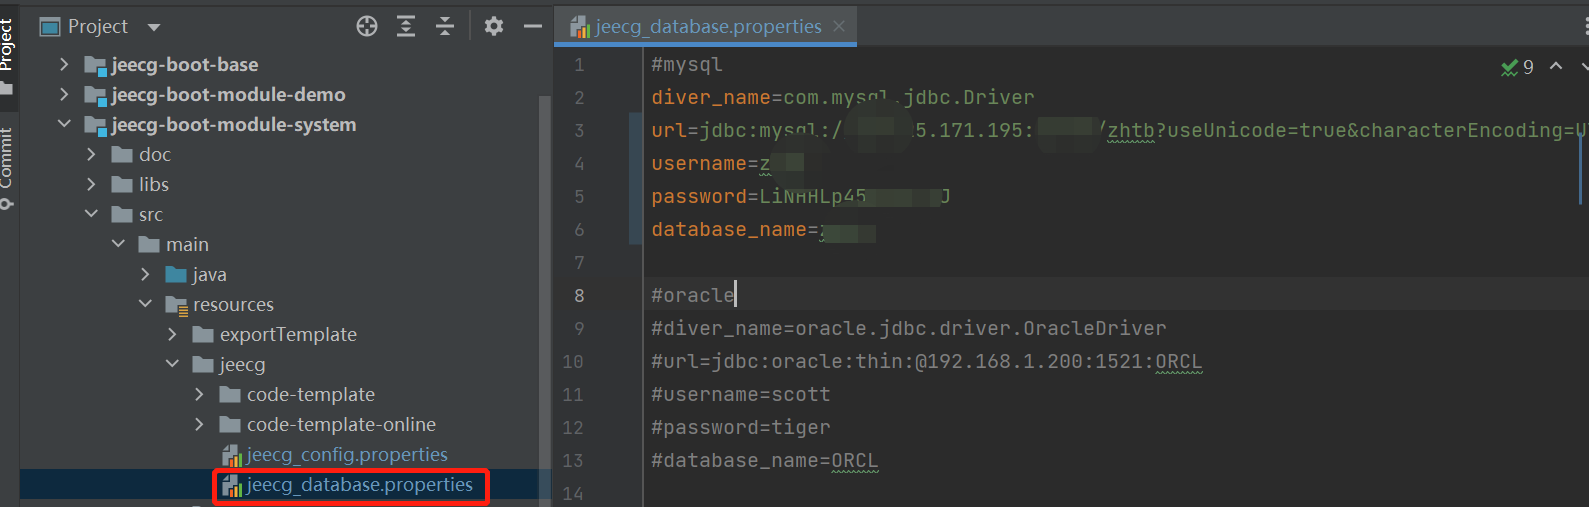This screenshot has width=1589, height=507.
Task: Place cursor on #oracle comment line
Action: 693,296
